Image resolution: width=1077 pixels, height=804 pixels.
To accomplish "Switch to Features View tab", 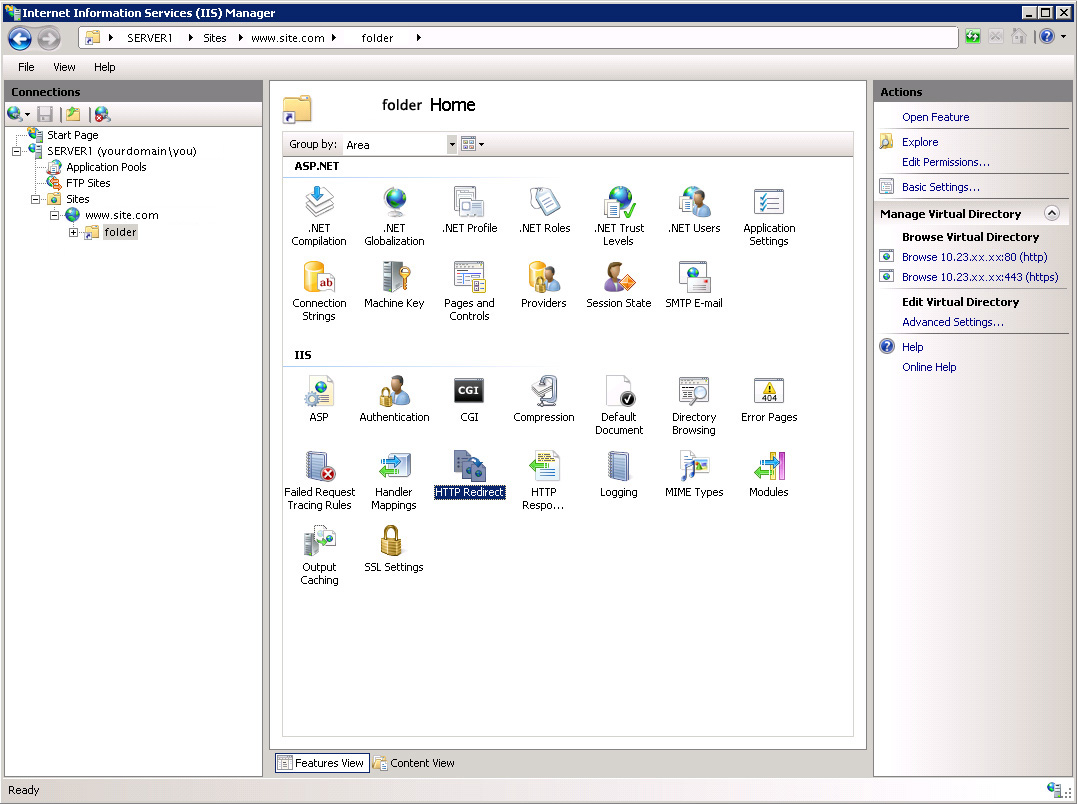I will pyautogui.click(x=322, y=763).
